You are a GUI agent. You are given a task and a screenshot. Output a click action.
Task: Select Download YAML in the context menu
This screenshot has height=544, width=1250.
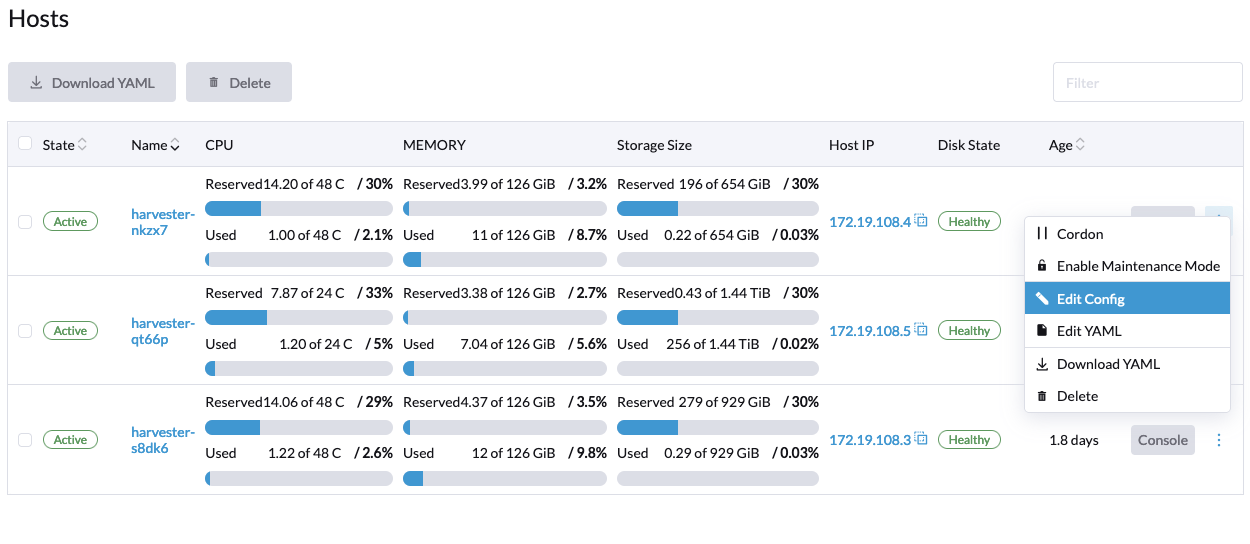1107,364
